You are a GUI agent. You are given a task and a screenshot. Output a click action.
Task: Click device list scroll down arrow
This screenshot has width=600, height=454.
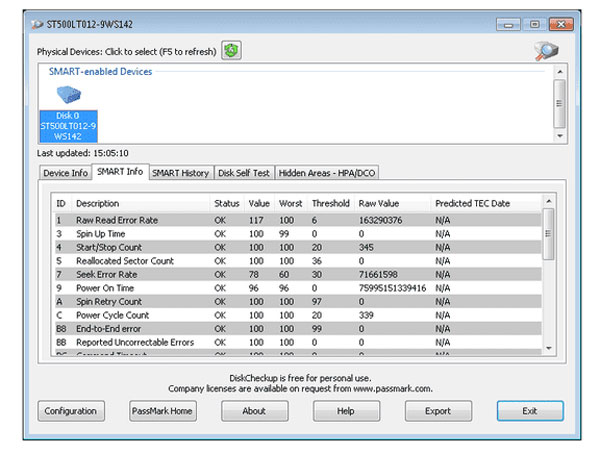[x=560, y=136]
